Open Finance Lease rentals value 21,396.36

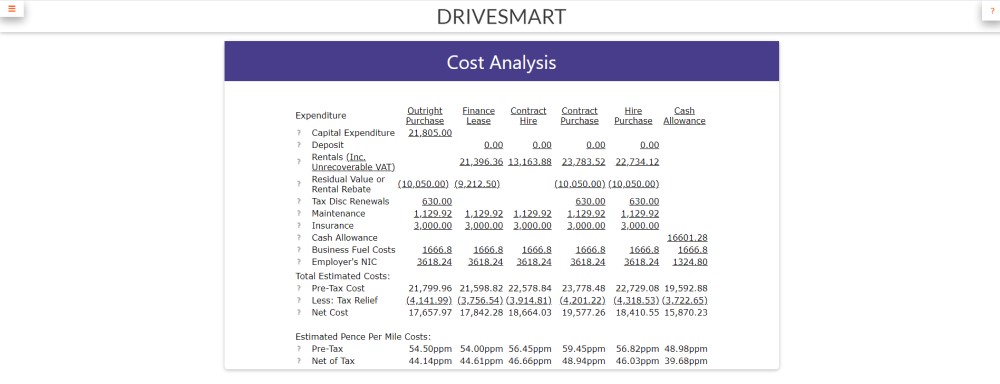point(482,162)
